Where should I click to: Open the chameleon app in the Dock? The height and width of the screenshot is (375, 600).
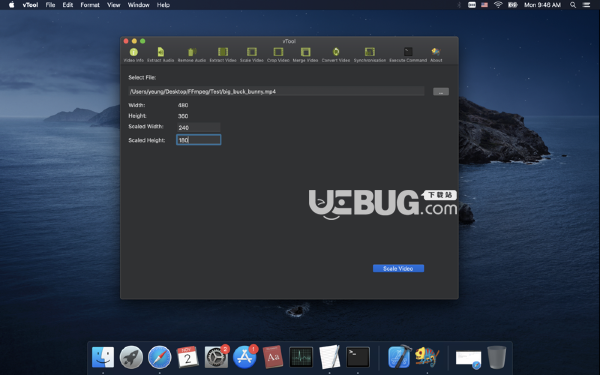click(427, 357)
